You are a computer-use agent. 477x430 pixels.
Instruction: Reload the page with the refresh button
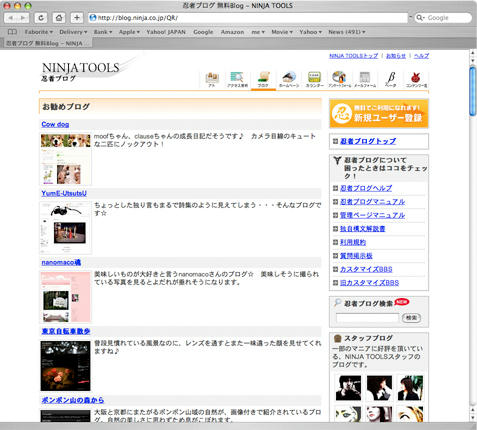click(41, 18)
